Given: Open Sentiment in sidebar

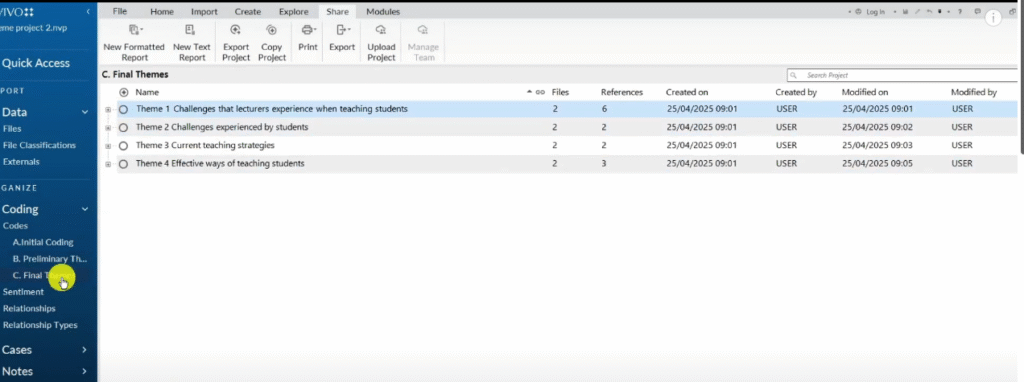Looking at the screenshot, I should coord(24,292).
